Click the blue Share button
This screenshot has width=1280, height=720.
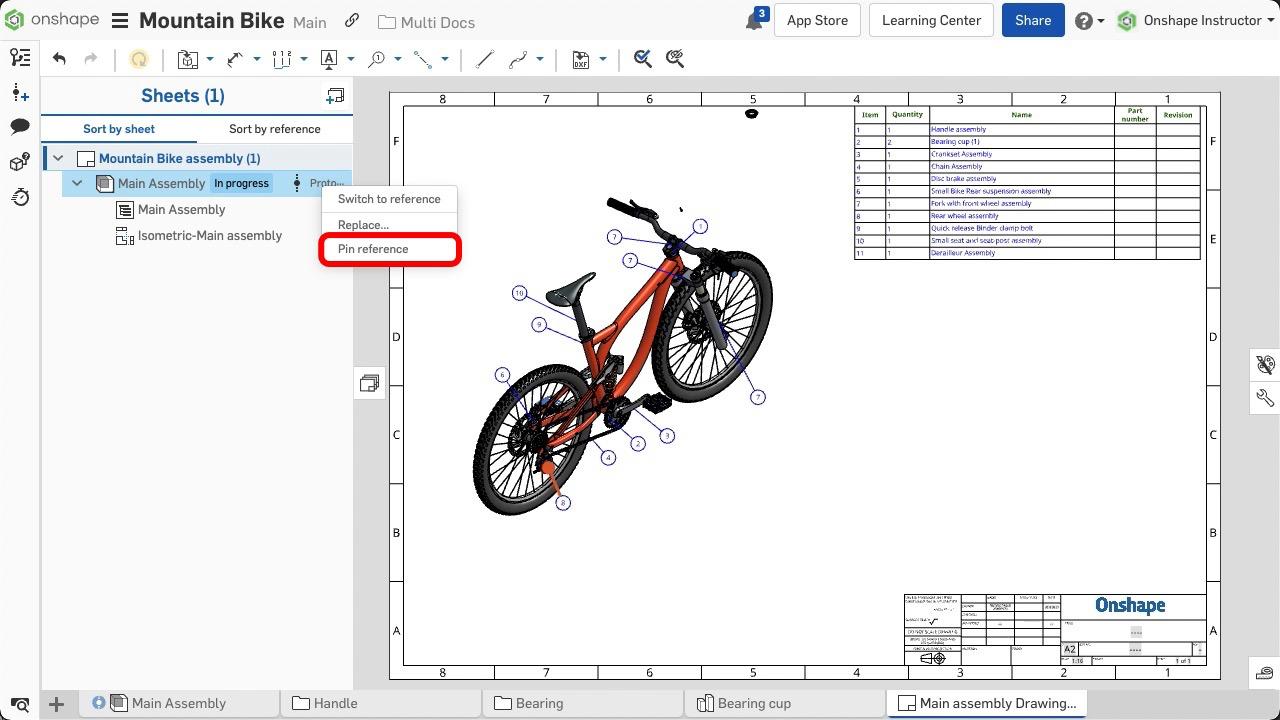[1032, 21]
